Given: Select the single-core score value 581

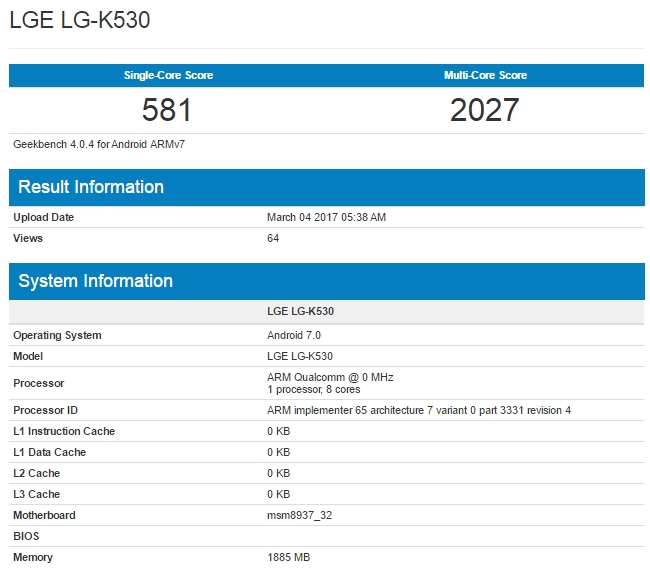Looking at the screenshot, I should pyautogui.click(x=167, y=110).
